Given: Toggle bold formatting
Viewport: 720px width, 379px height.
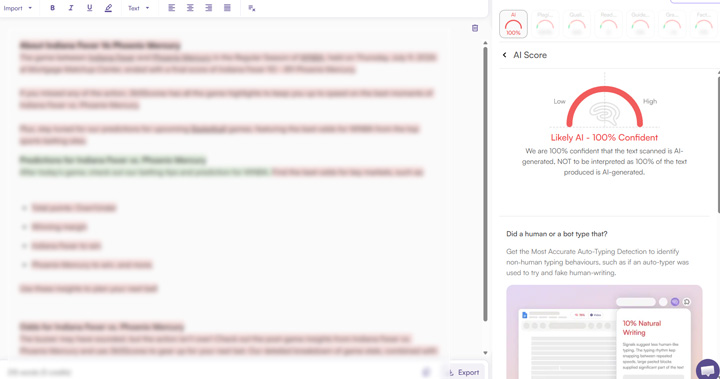Looking at the screenshot, I should coord(52,8).
